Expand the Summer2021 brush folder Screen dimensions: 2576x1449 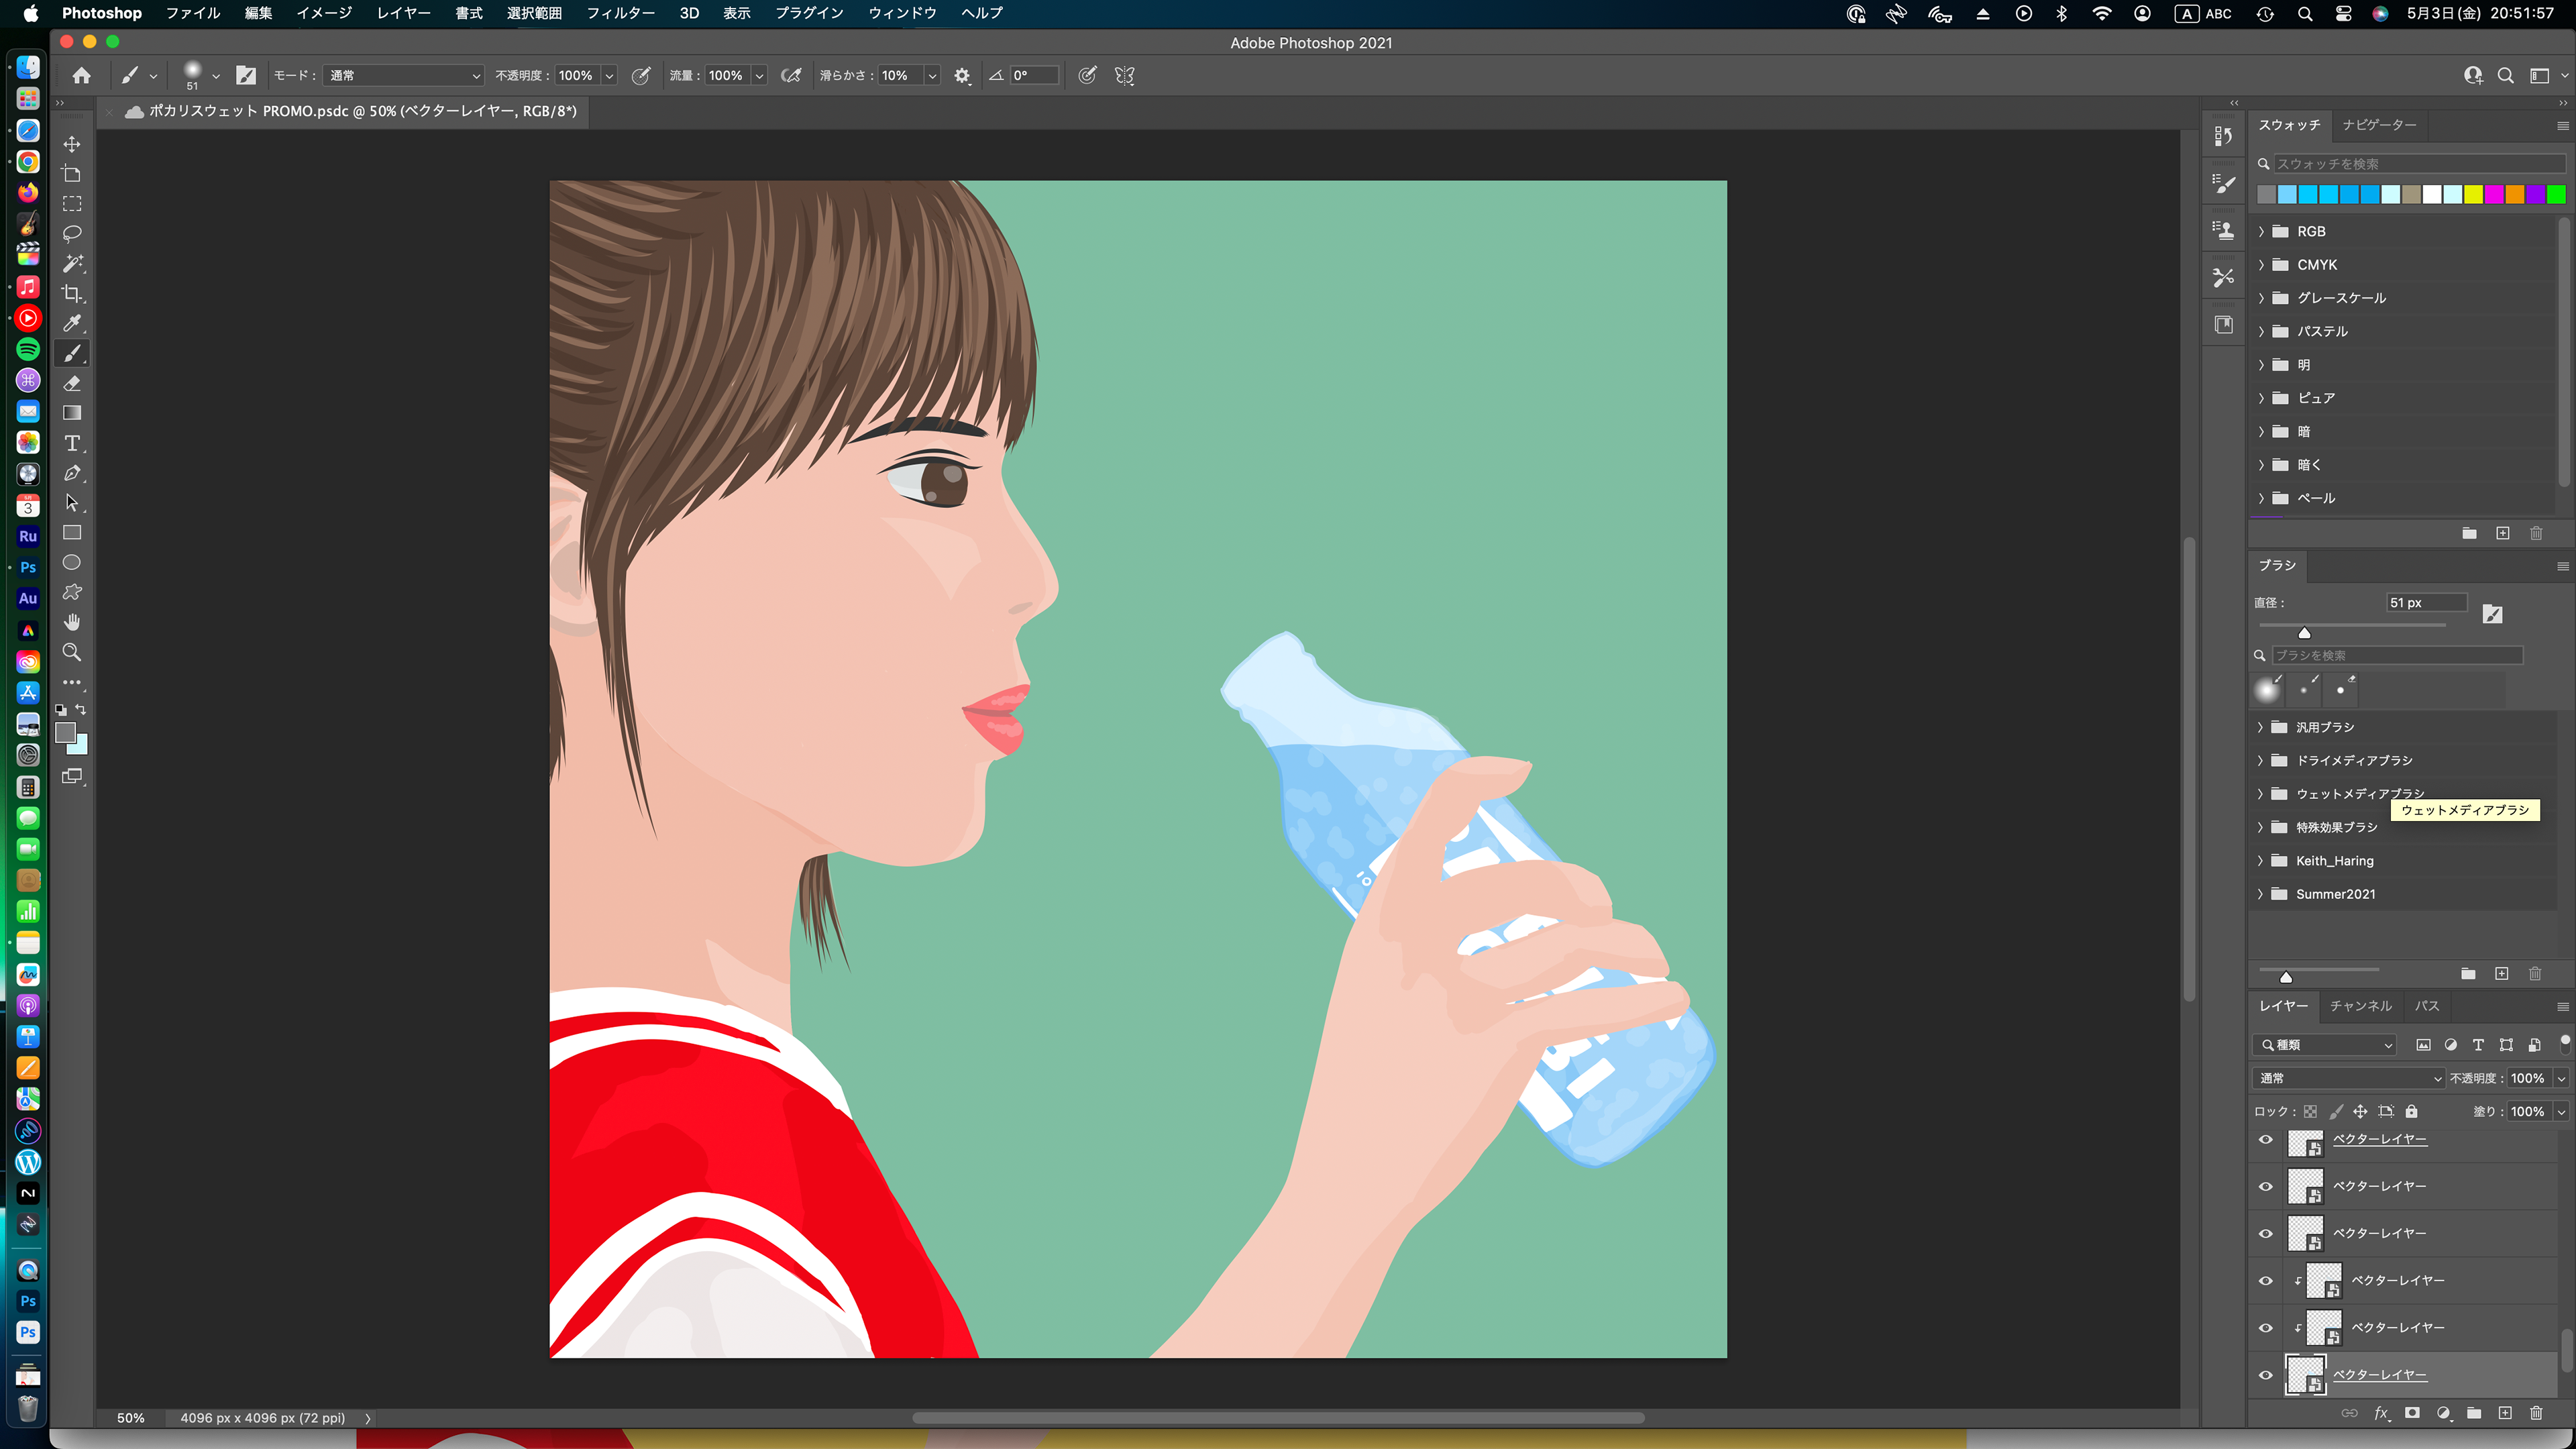click(2260, 894)
